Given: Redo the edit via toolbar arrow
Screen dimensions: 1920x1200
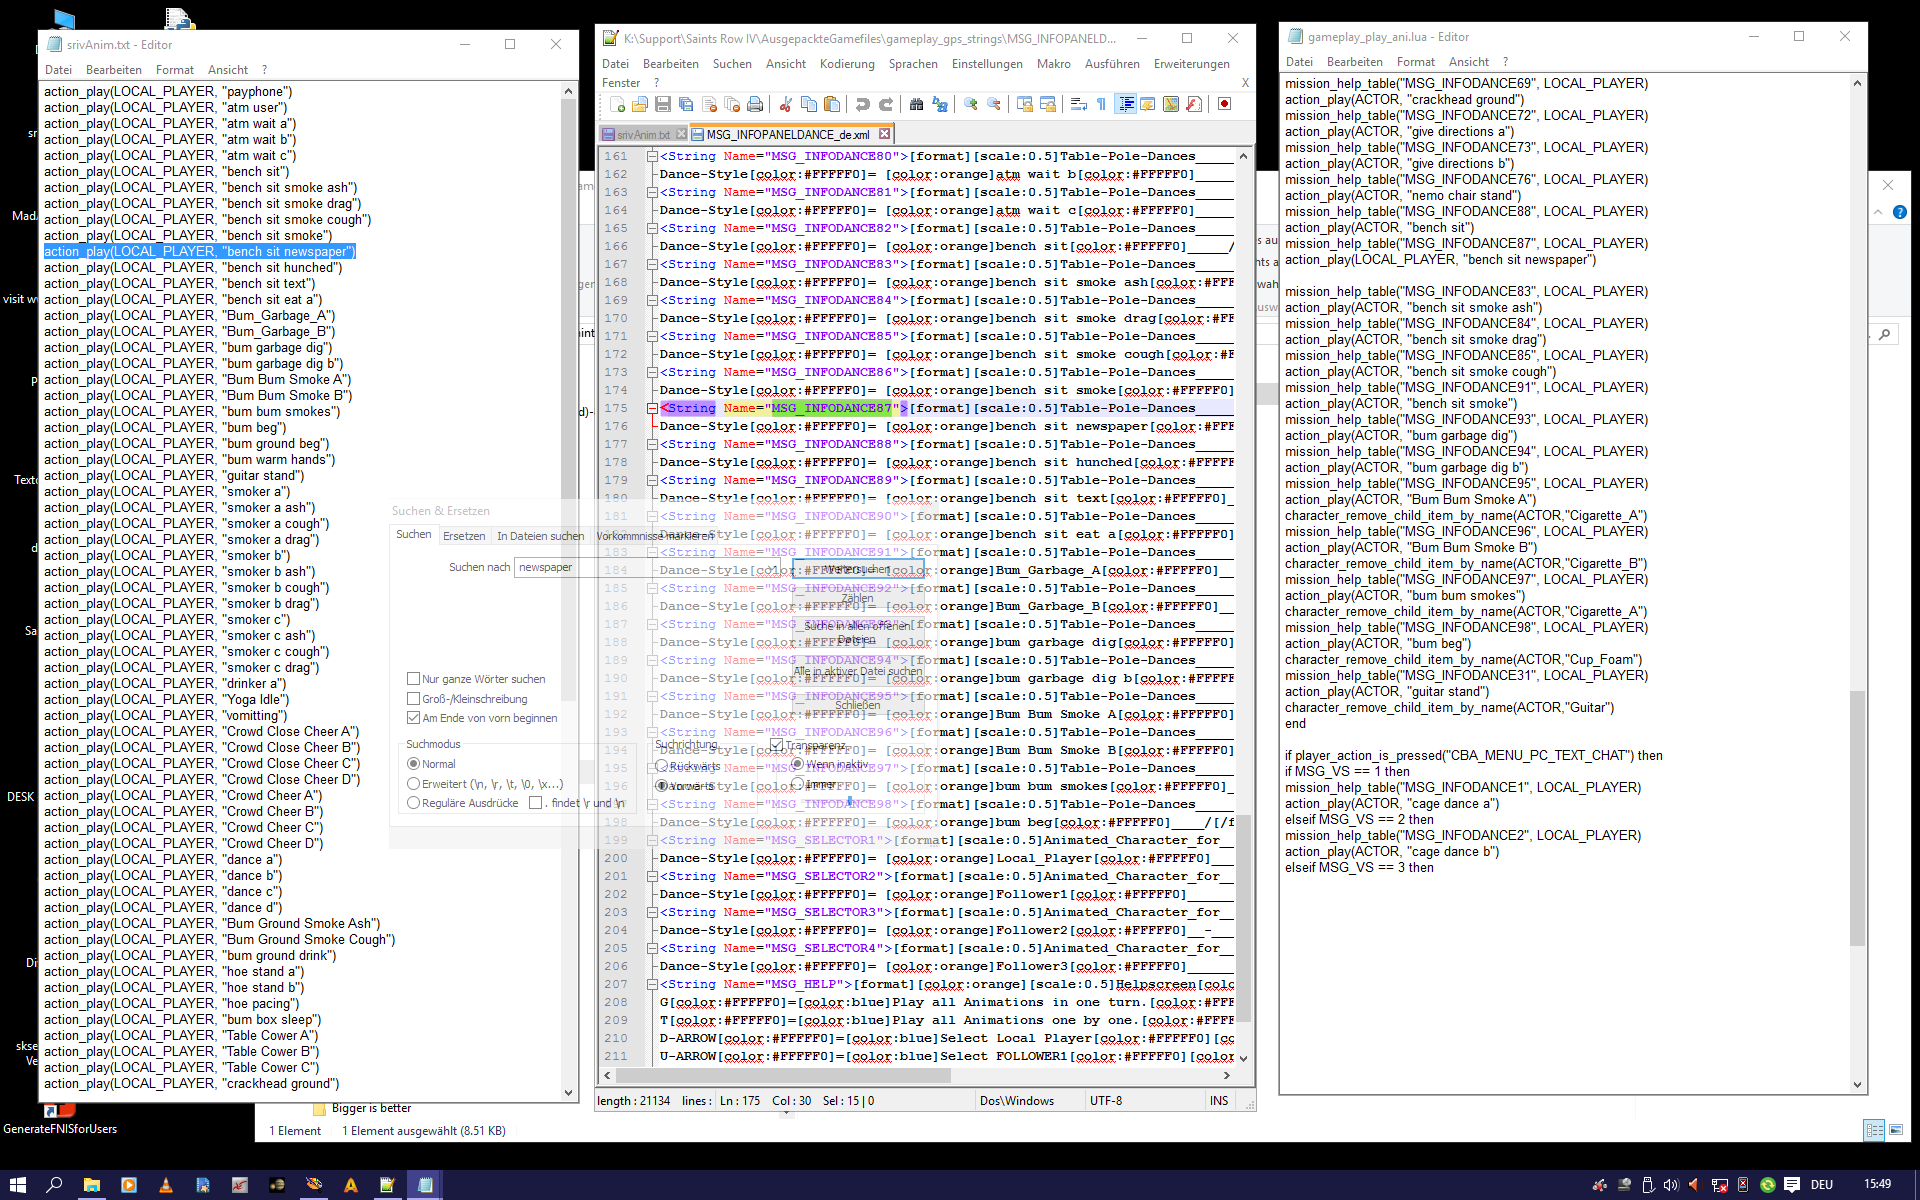Looking at the screenshot, I should click(885, 104).
